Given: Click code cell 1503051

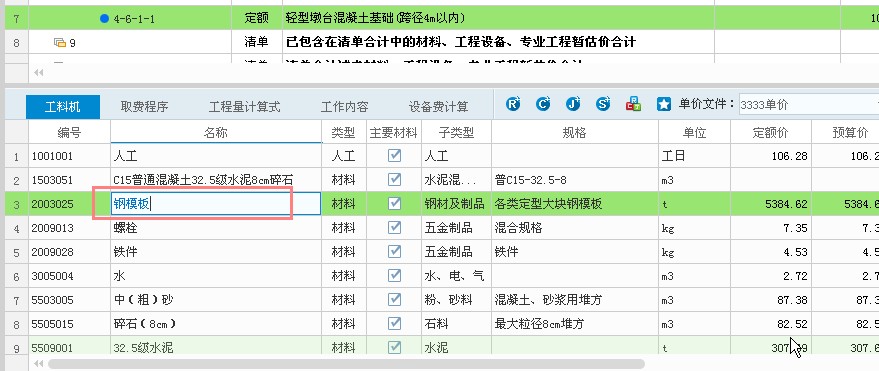Looking at the screenshot, I should pyautogui.click(x=69, y=179).
